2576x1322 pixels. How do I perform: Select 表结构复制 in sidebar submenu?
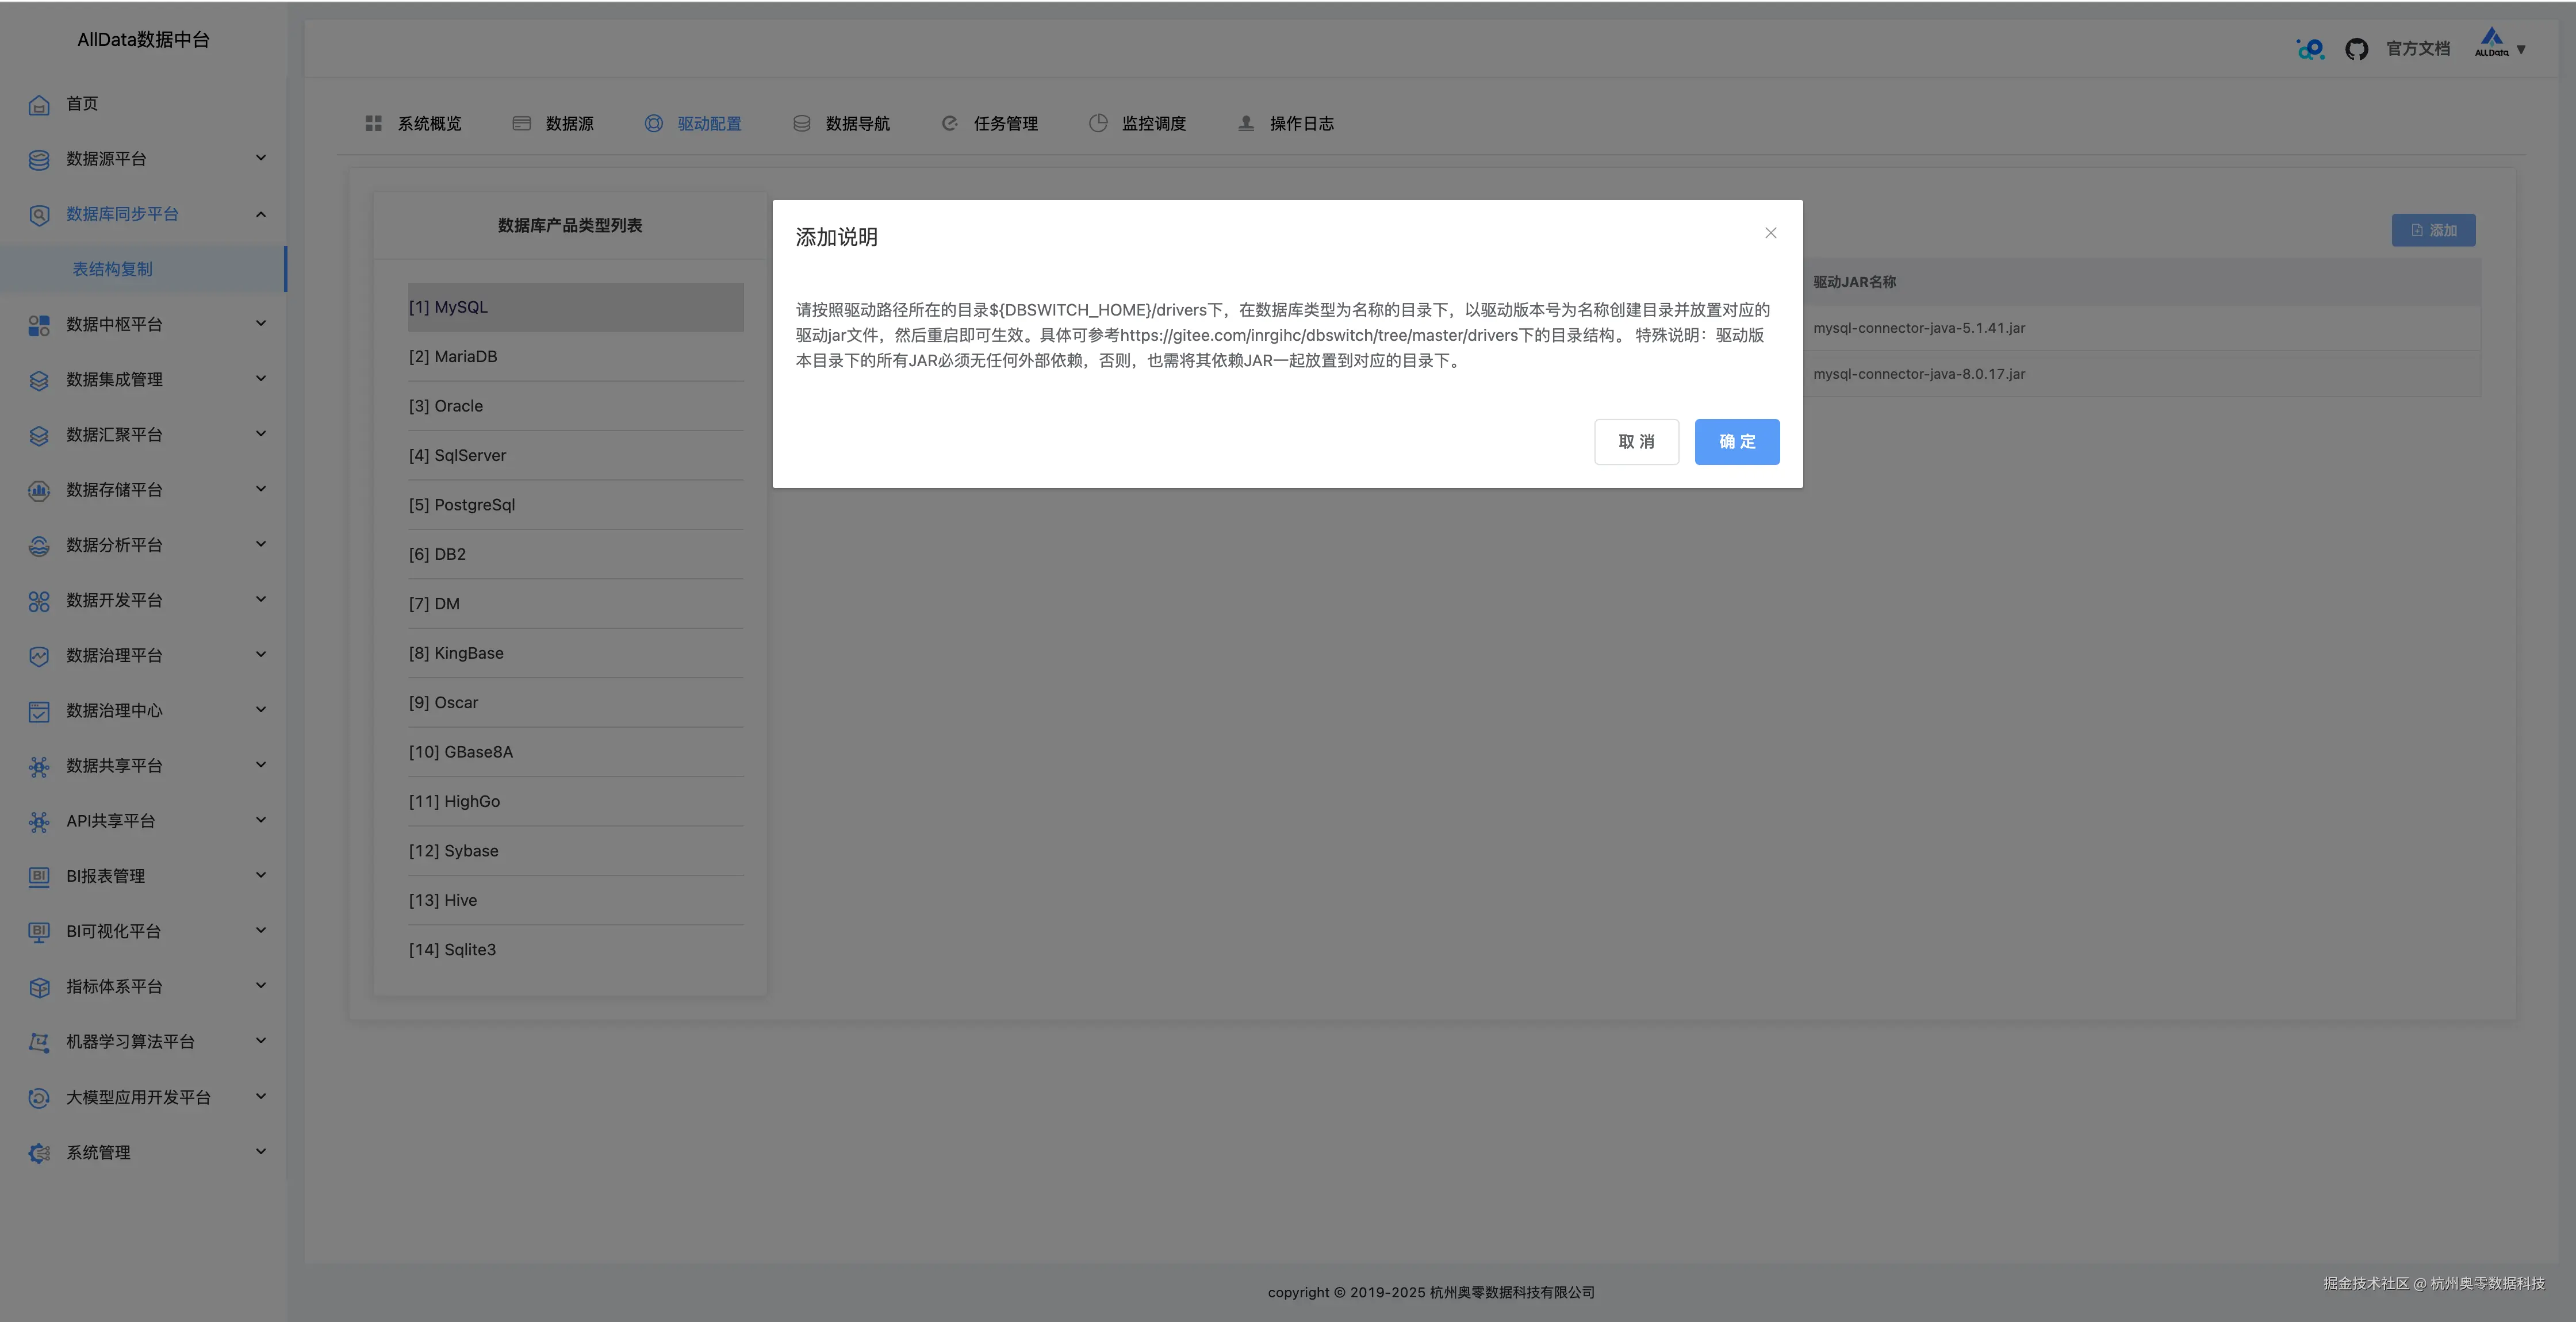coord(113,269)
